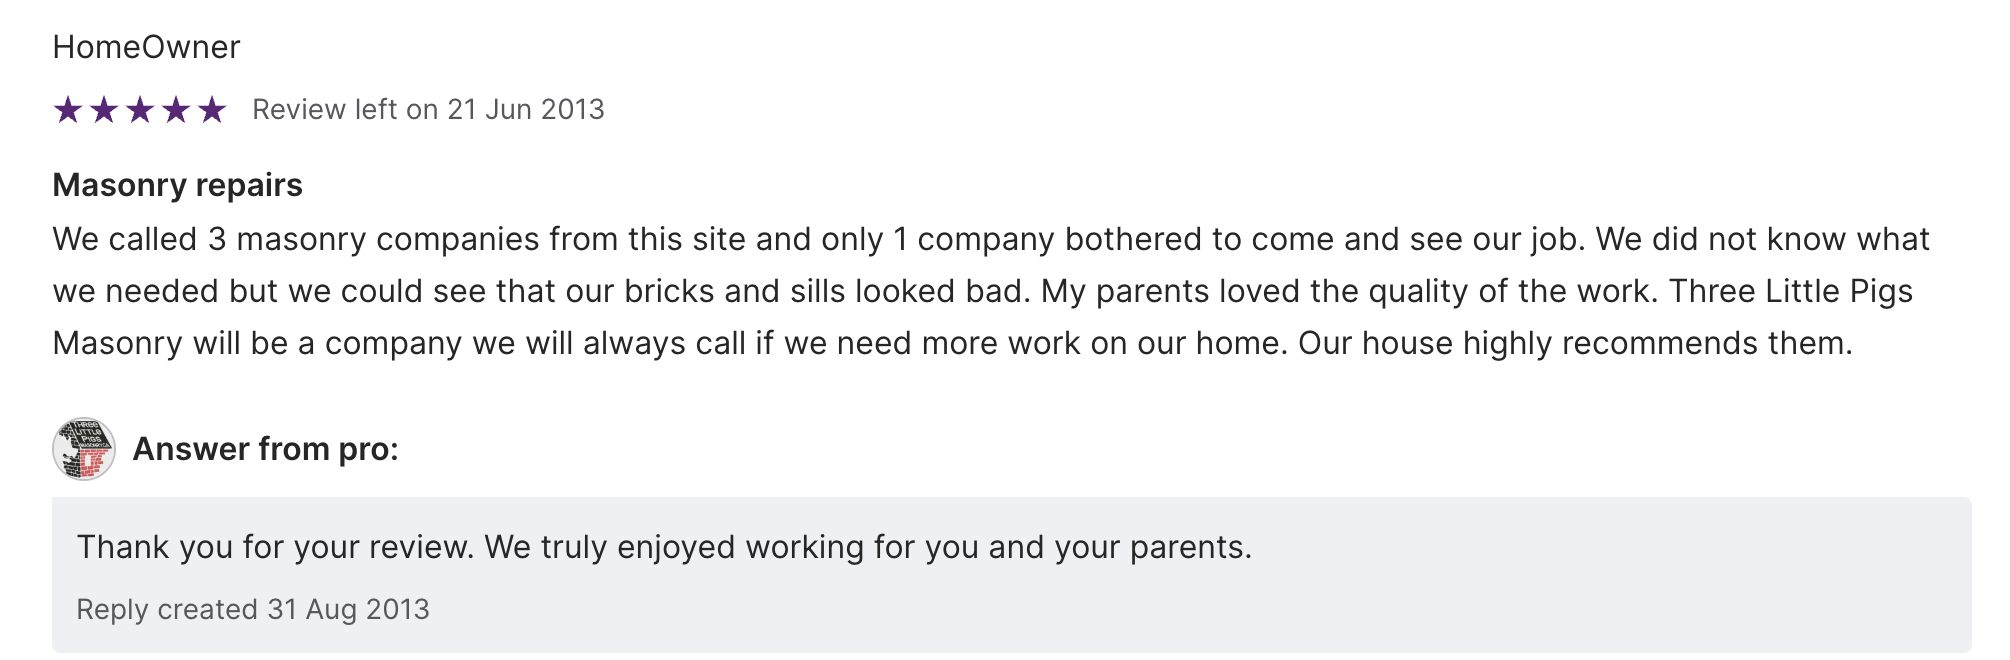Click 'We did not know what' text
2010x660 pixels.
(1762, 240)
